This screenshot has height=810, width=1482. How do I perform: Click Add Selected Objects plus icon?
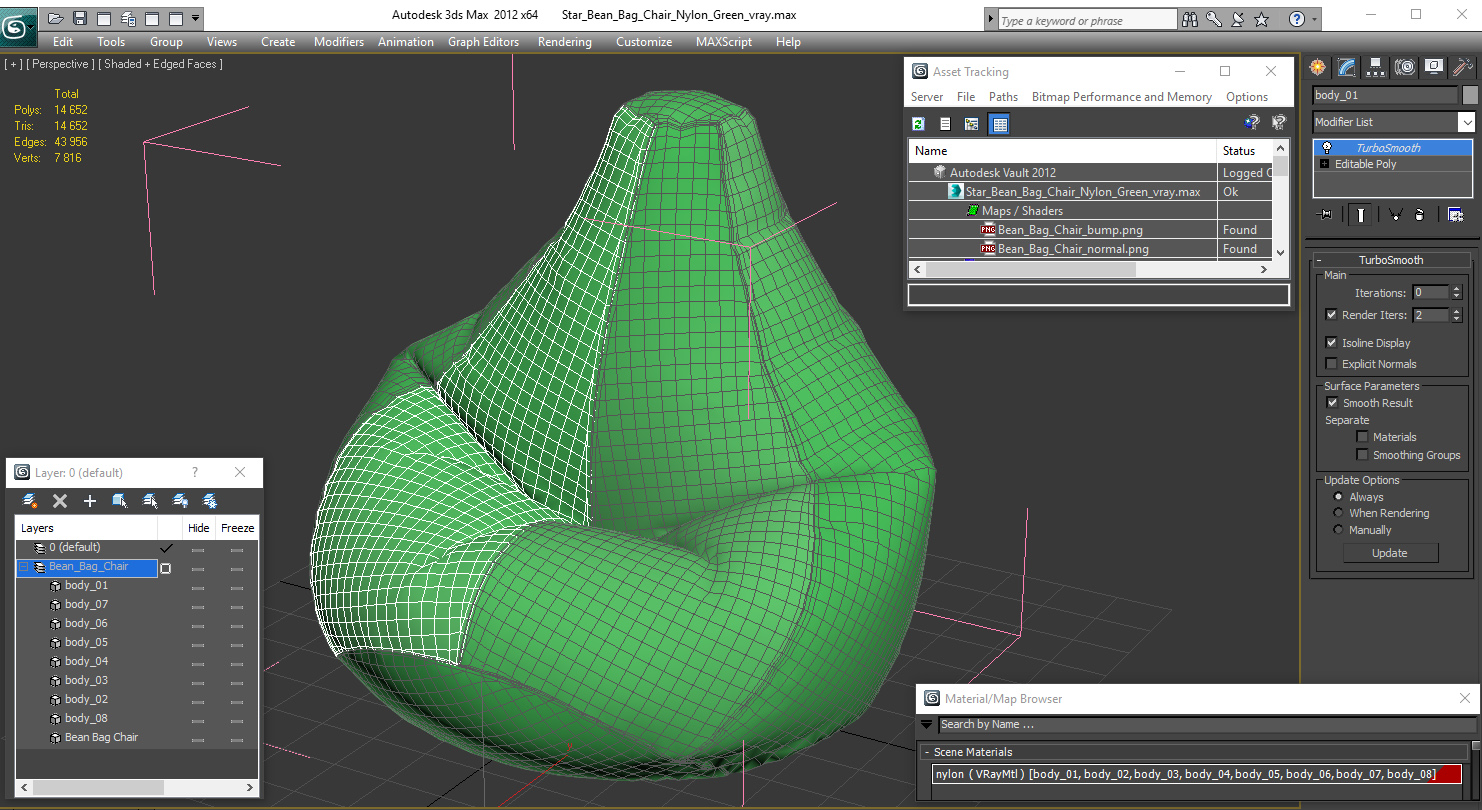coord(90,501)
